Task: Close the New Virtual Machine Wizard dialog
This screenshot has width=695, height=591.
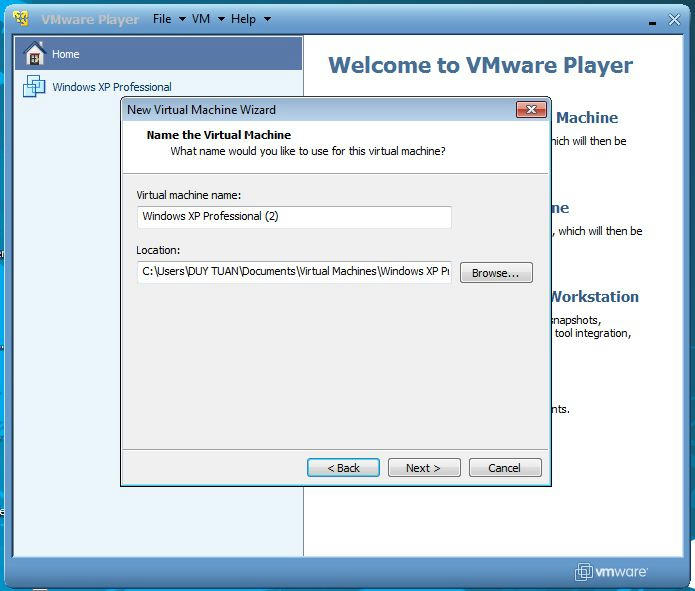Action: tap(531, 109)
